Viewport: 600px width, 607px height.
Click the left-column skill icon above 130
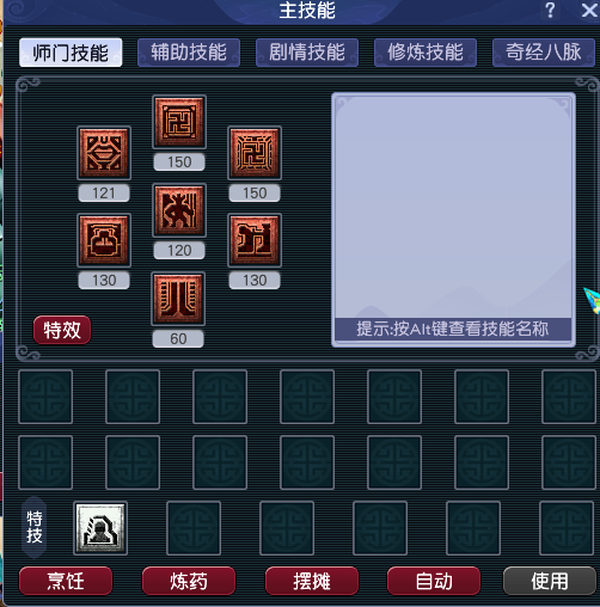[x=104, y=240]
